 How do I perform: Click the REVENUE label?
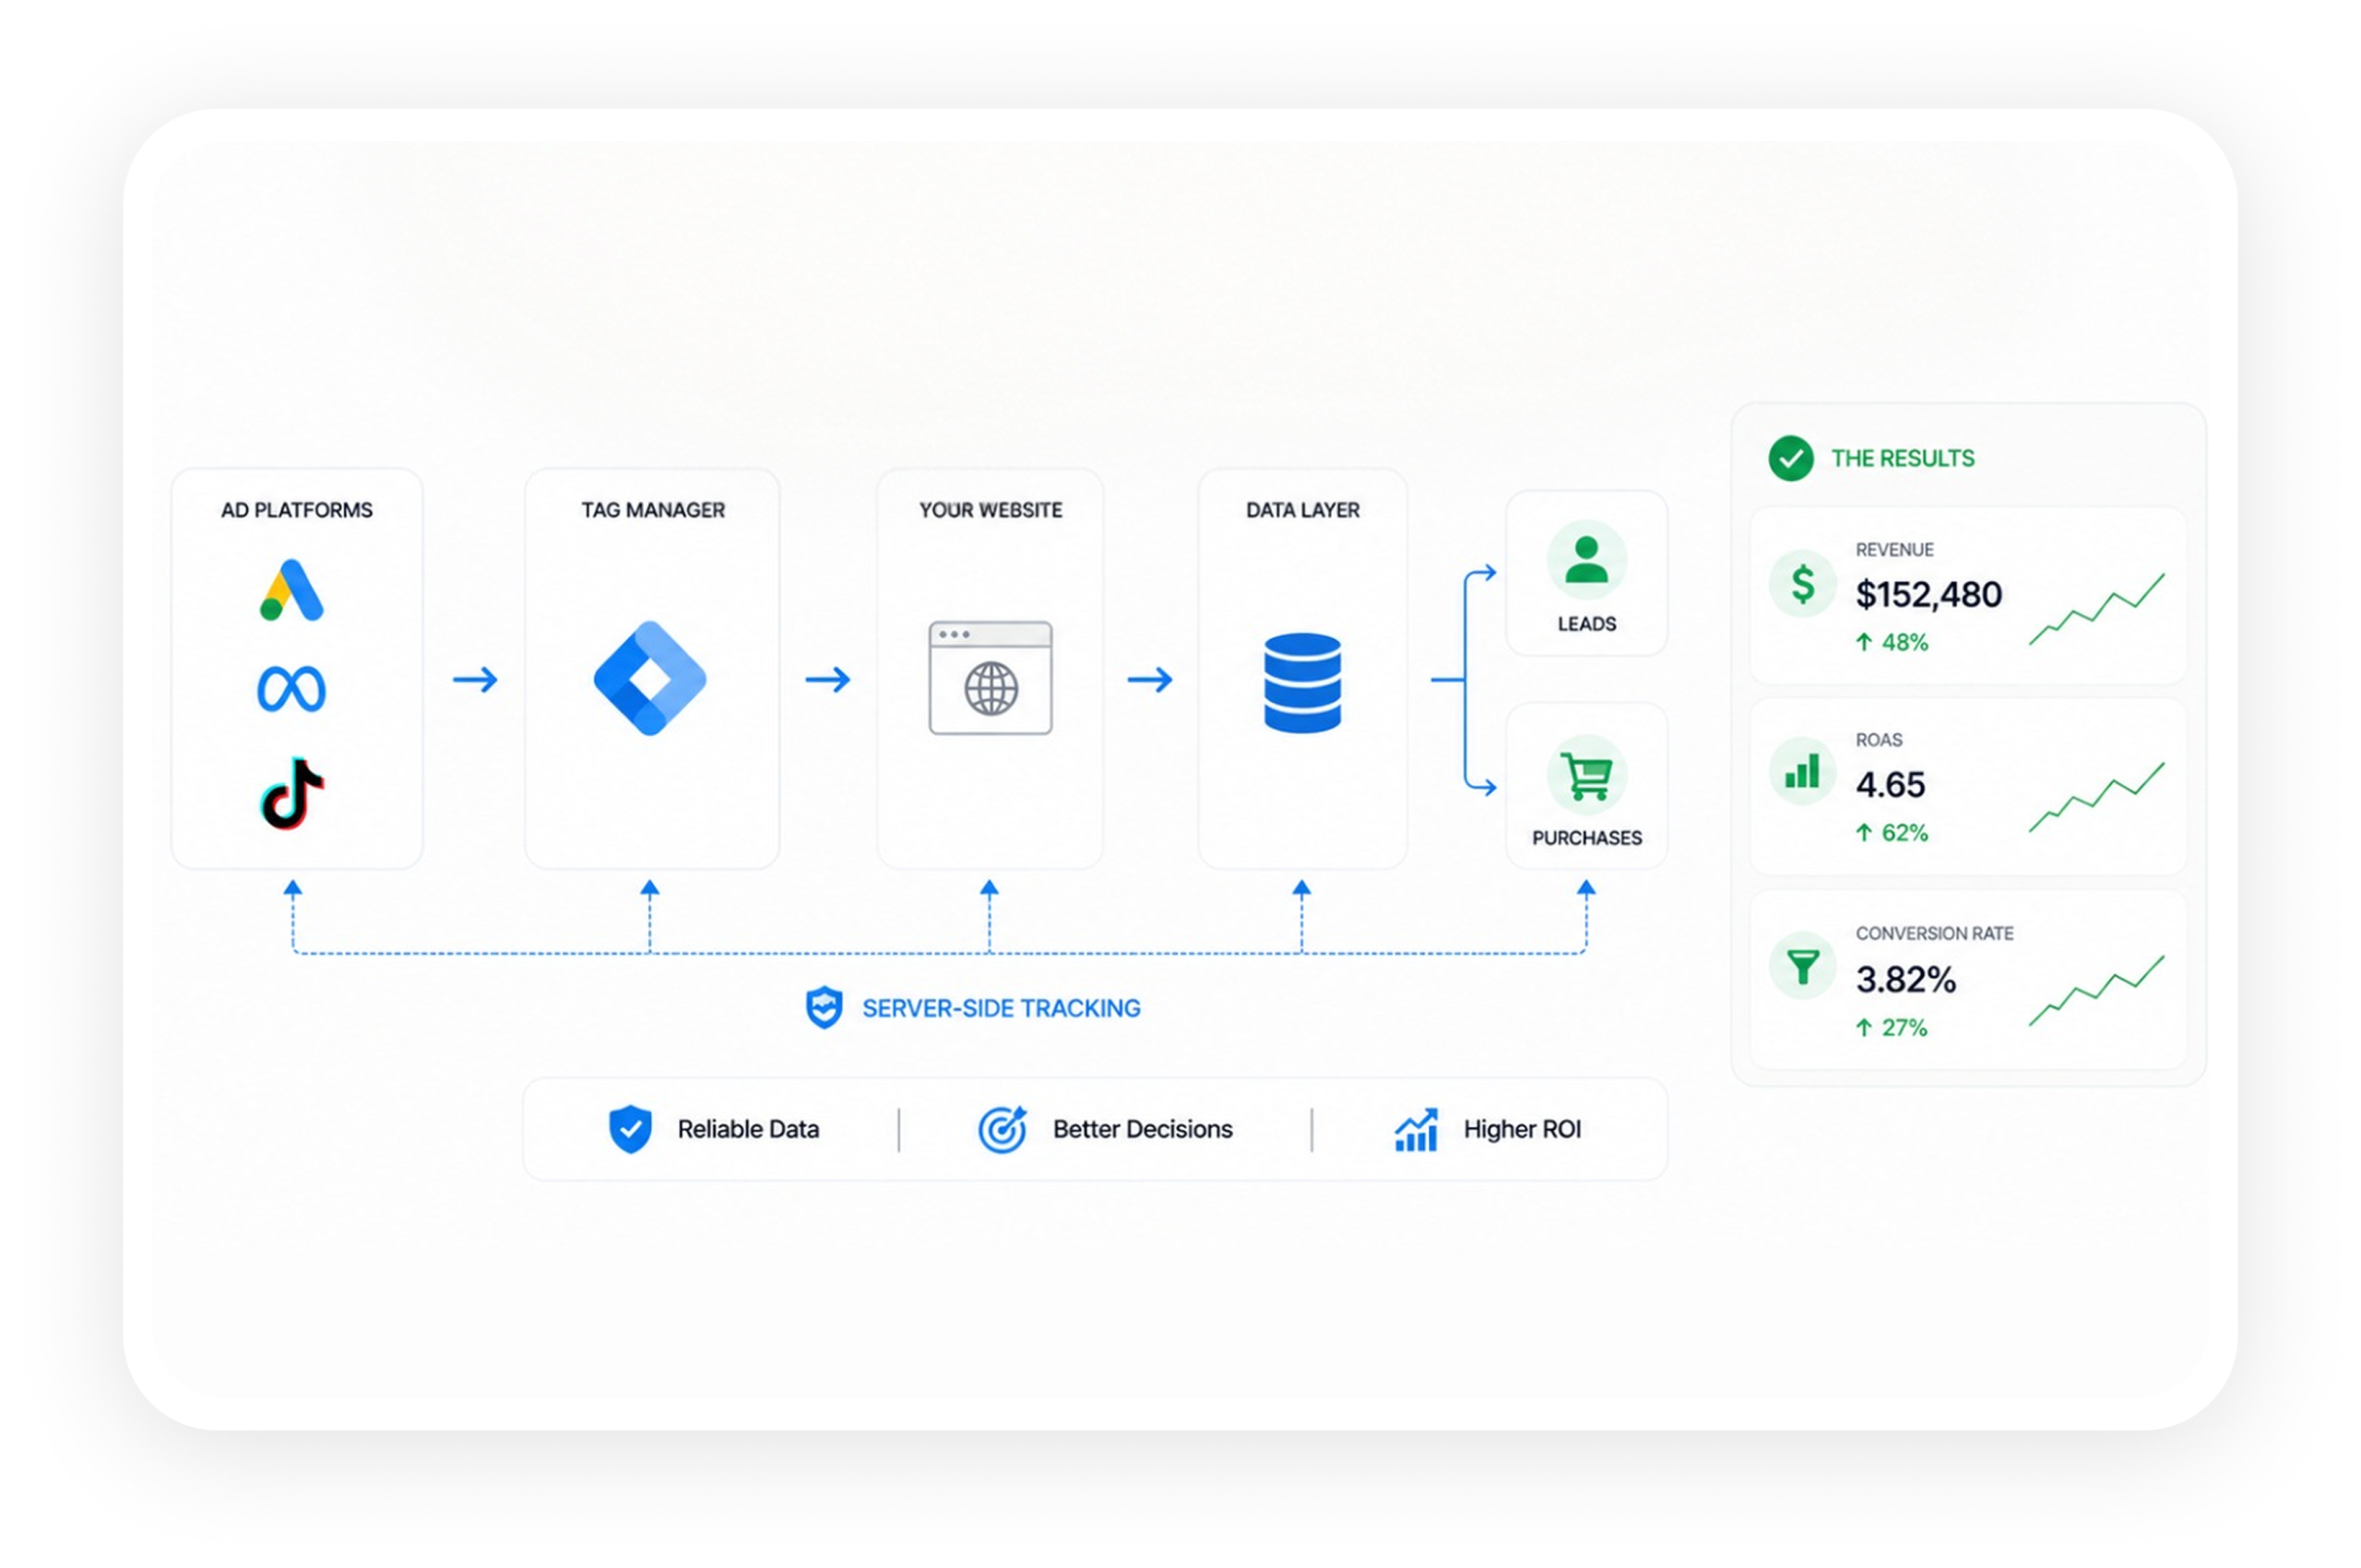tap(1895, 550)
